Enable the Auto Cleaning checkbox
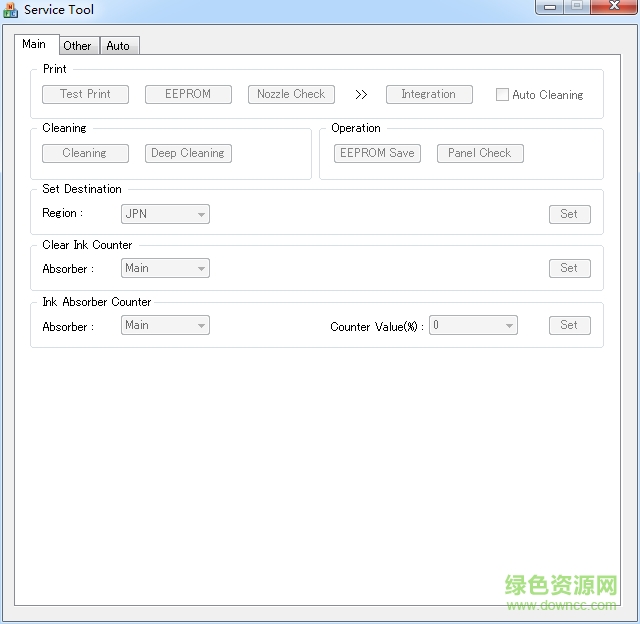Screen dimensions: 640x624 (x=503, y=95)
